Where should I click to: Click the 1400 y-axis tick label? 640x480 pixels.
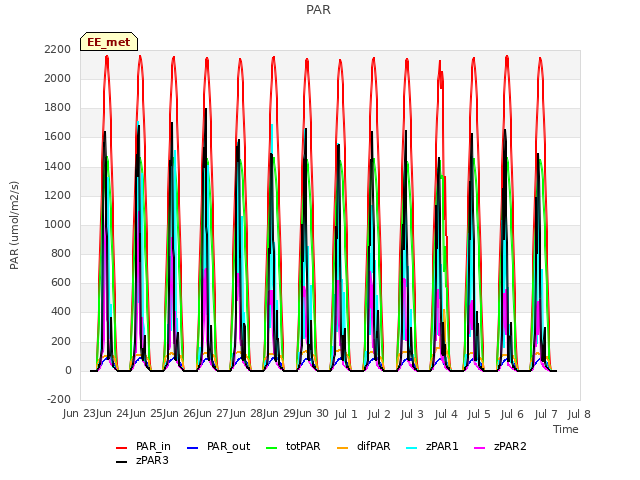tap(58, 166)
